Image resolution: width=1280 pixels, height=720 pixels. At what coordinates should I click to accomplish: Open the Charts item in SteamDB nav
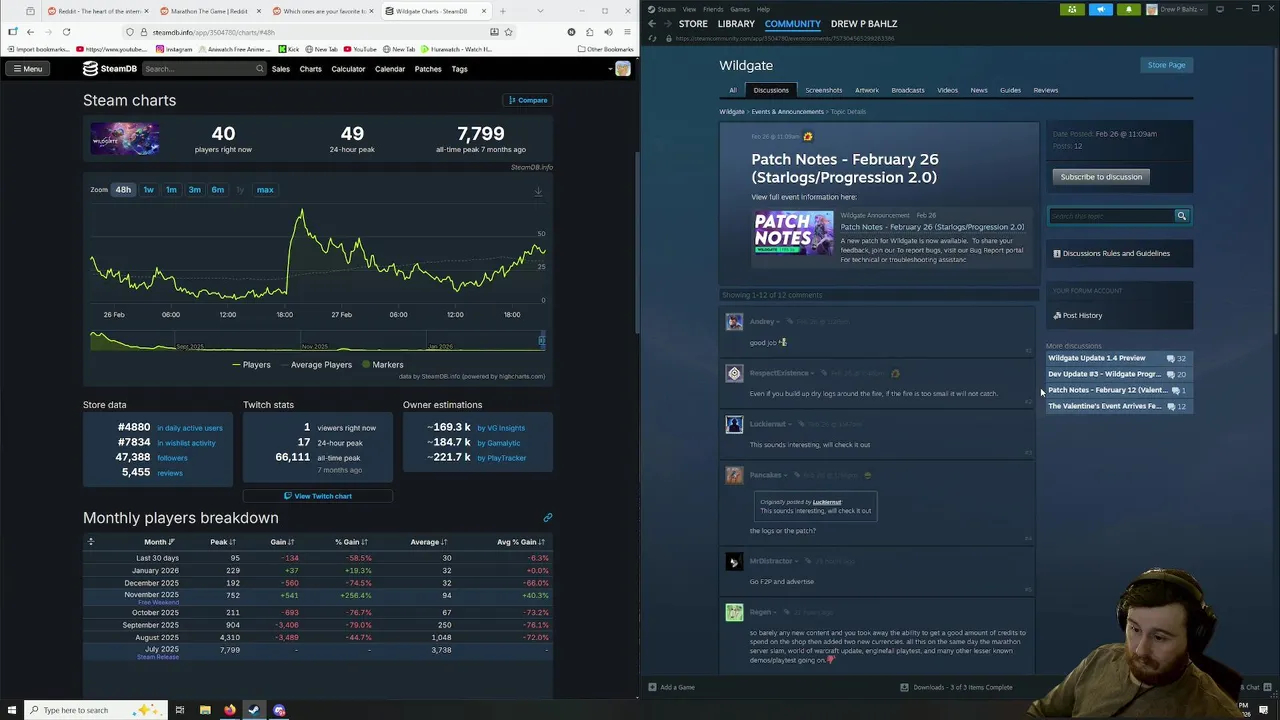pos(310,69)
